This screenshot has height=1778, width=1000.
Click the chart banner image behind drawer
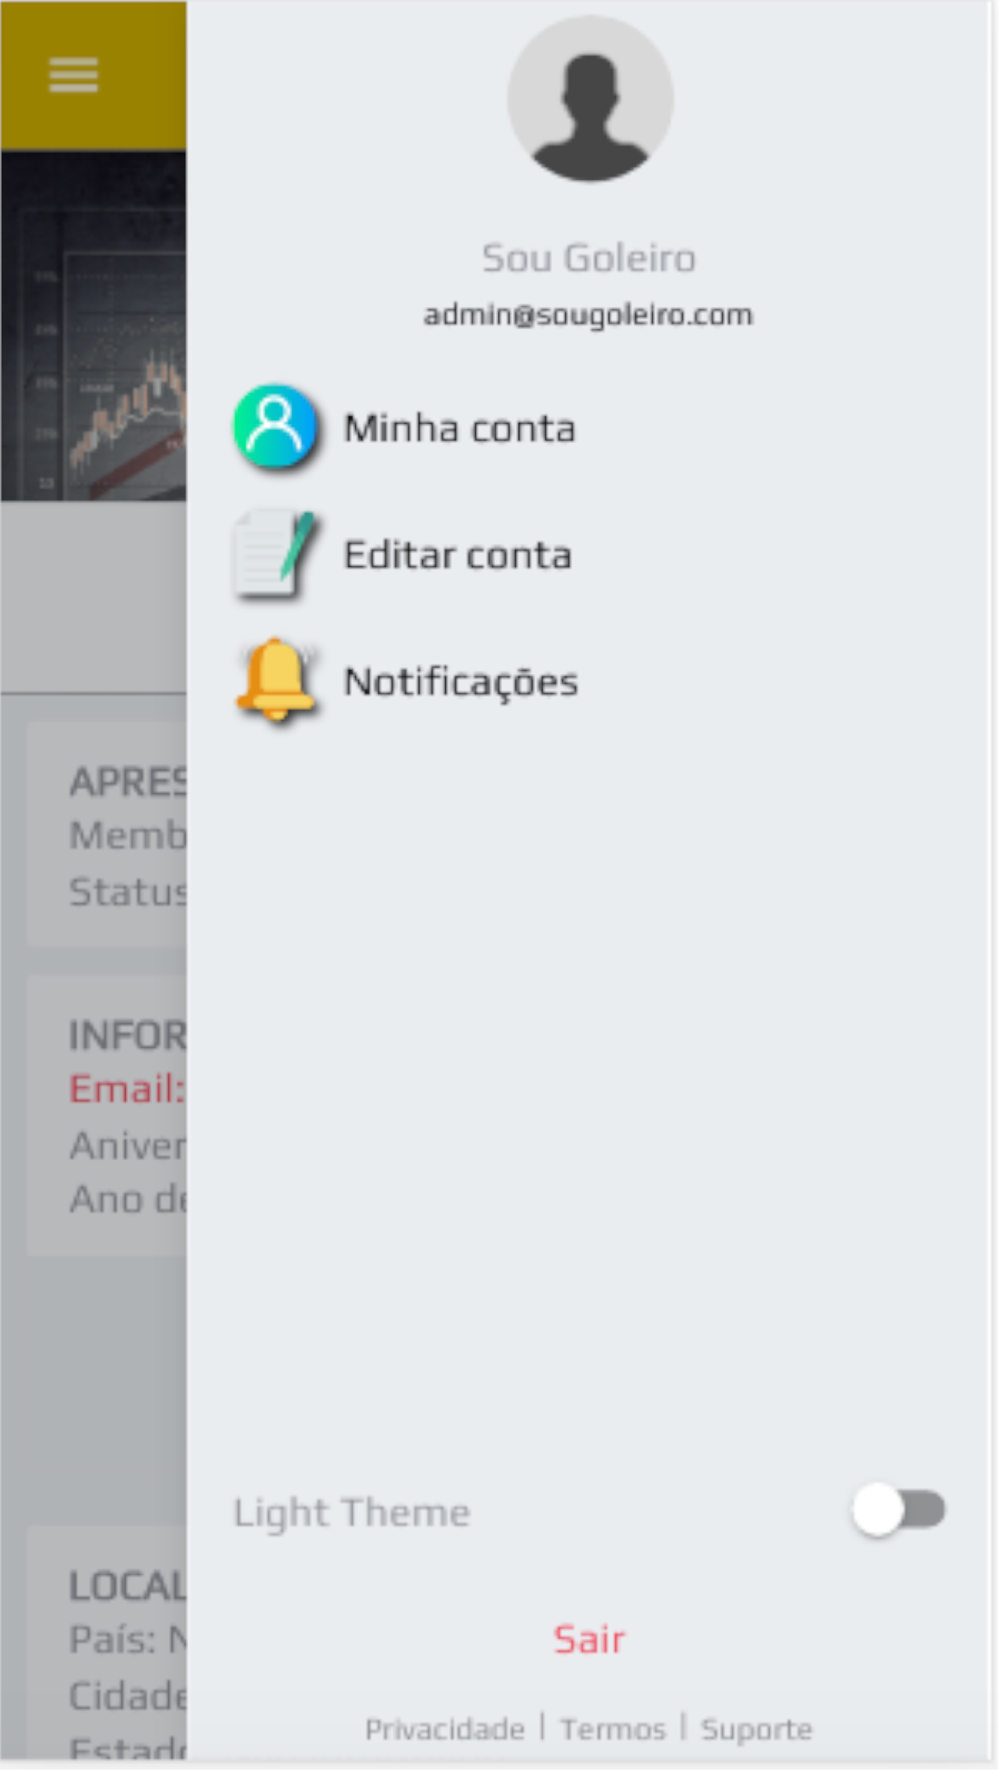(94, 326)
